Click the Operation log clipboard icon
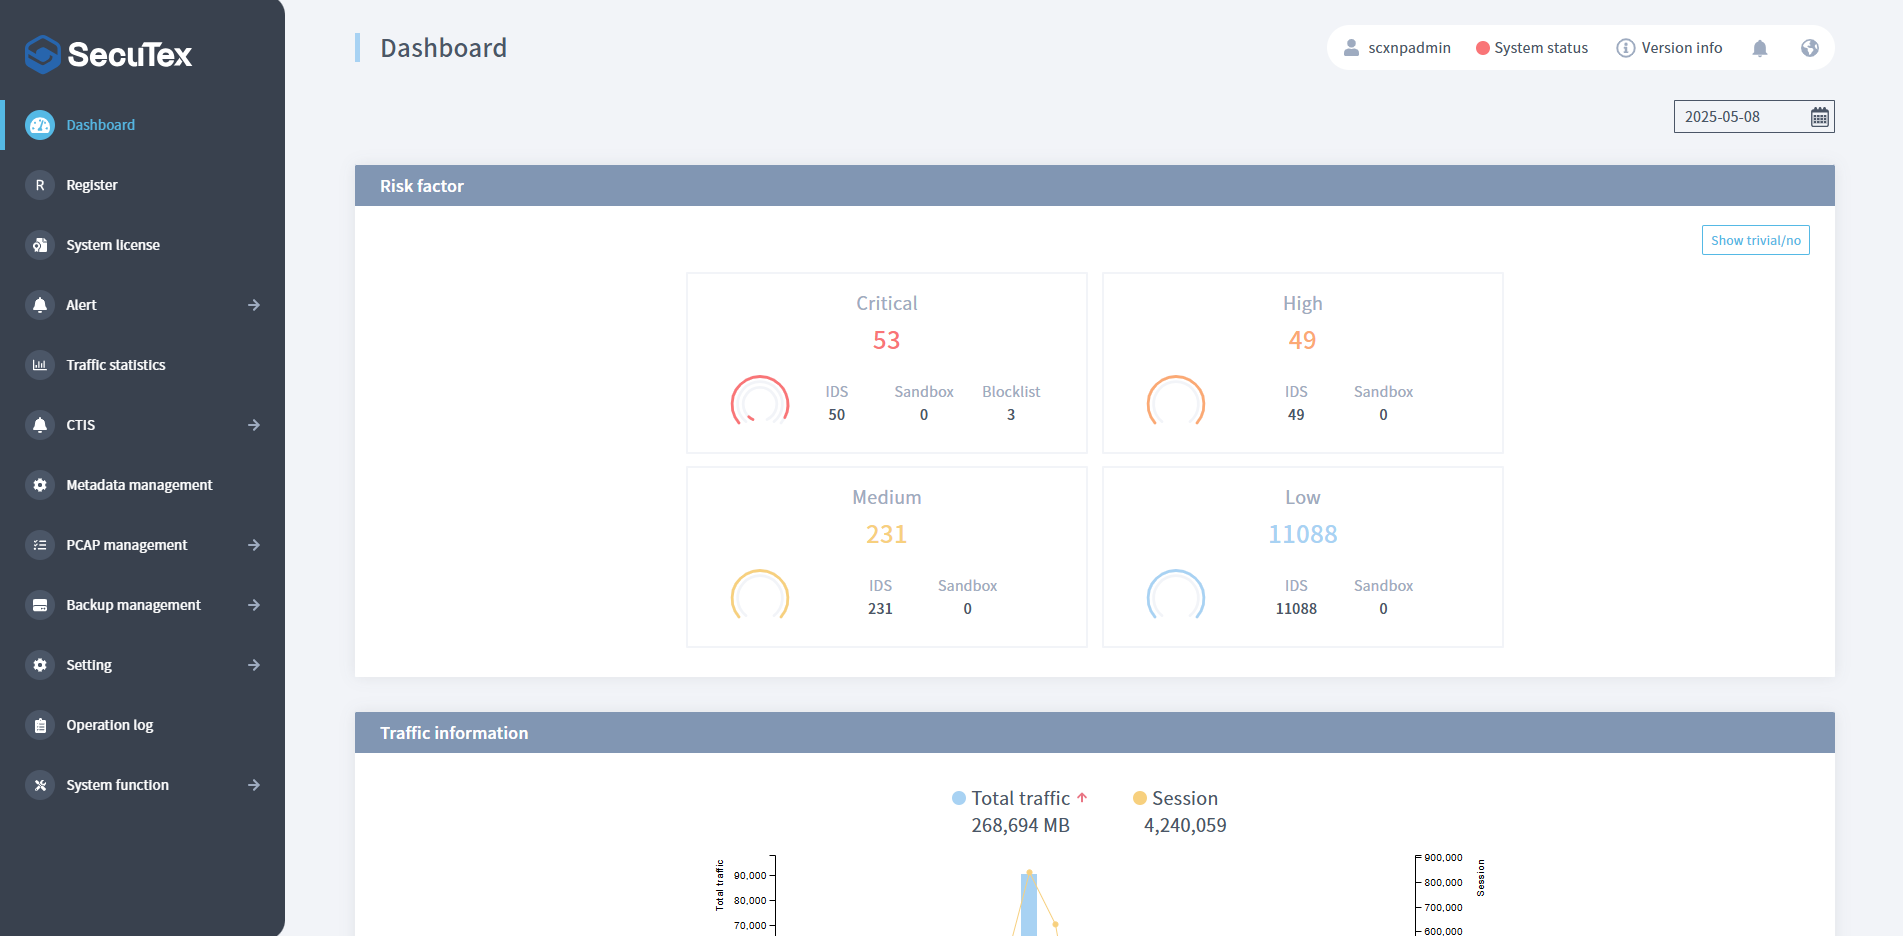The height and width of the screenshot is (936, 1903). click(40, 725)
